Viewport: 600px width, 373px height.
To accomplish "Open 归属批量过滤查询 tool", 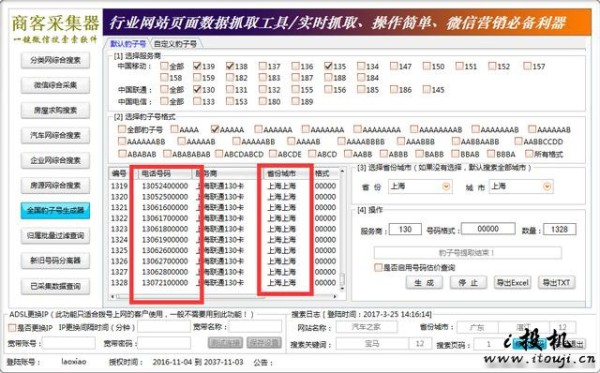I will (55, 235).
